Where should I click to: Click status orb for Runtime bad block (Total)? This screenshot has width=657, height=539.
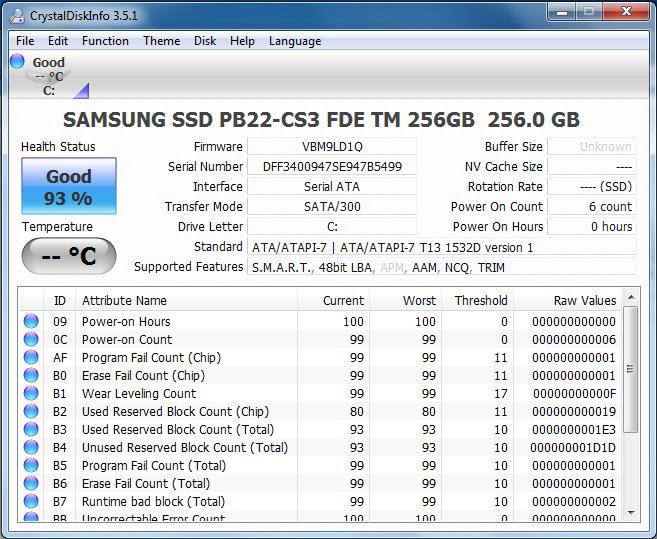(31, 501)
